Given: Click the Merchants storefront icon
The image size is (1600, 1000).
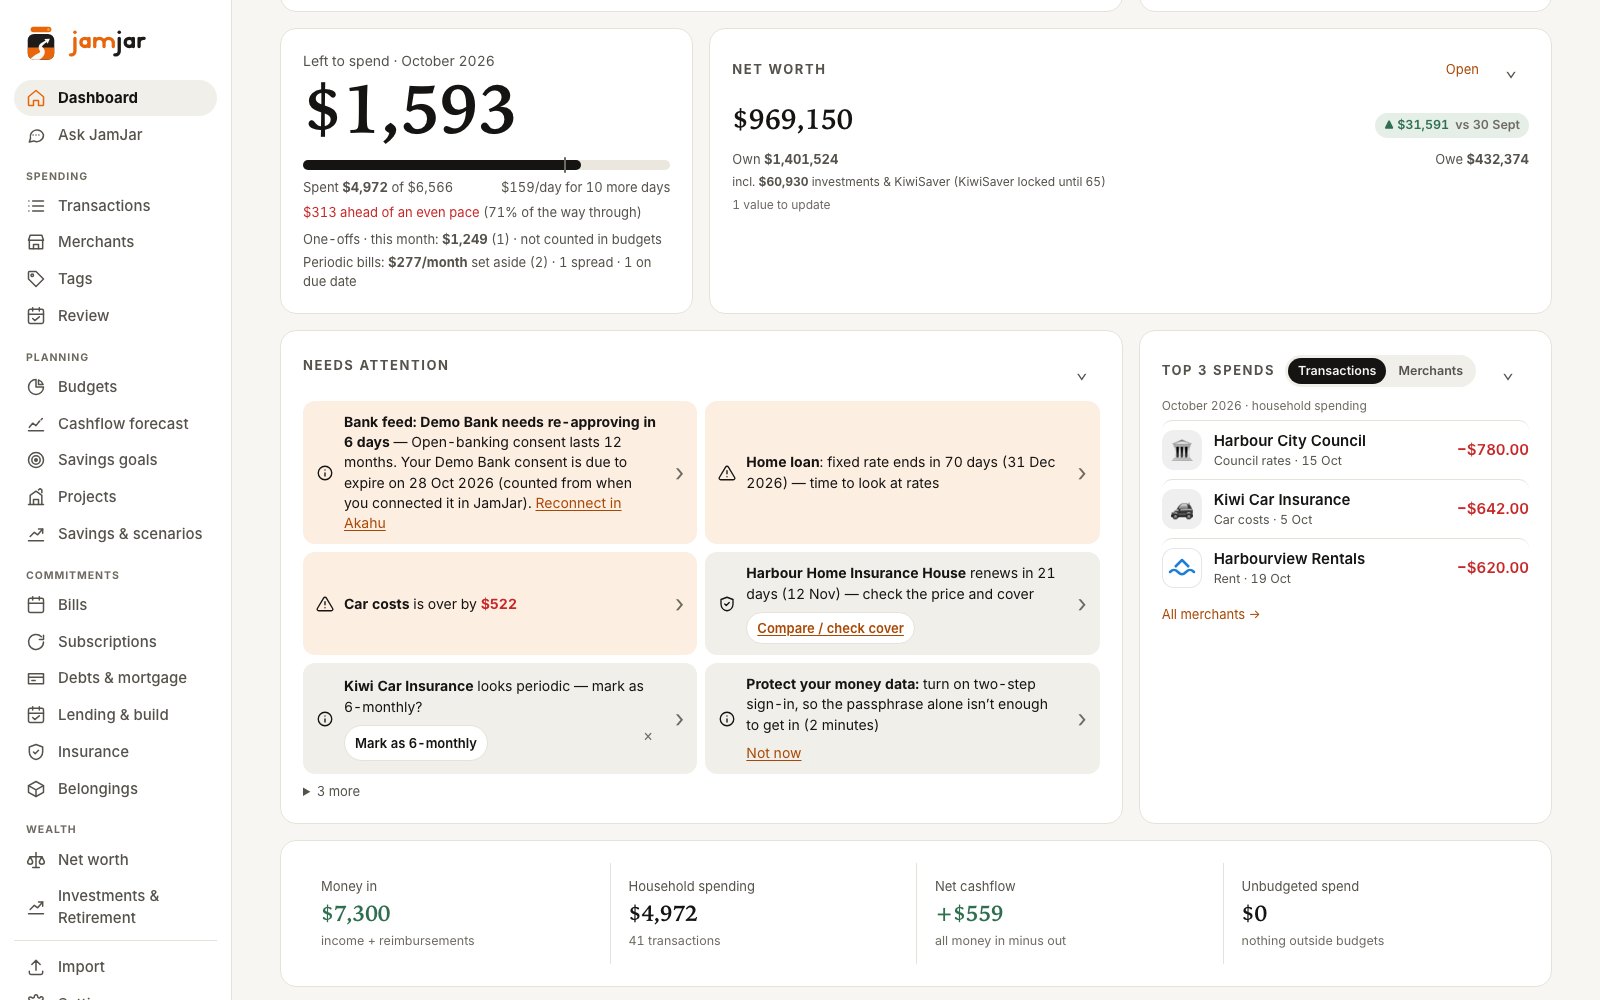Looking at the screenshot, I should (36, 242).
